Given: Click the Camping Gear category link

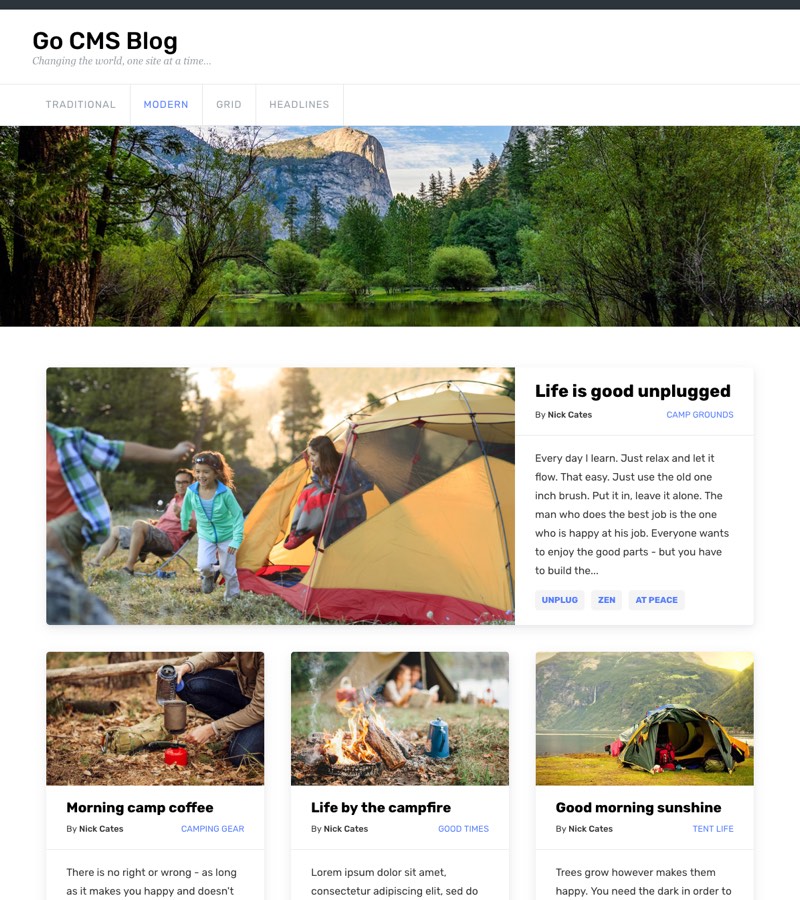Looking at the screenshot, I should point(212,829).
